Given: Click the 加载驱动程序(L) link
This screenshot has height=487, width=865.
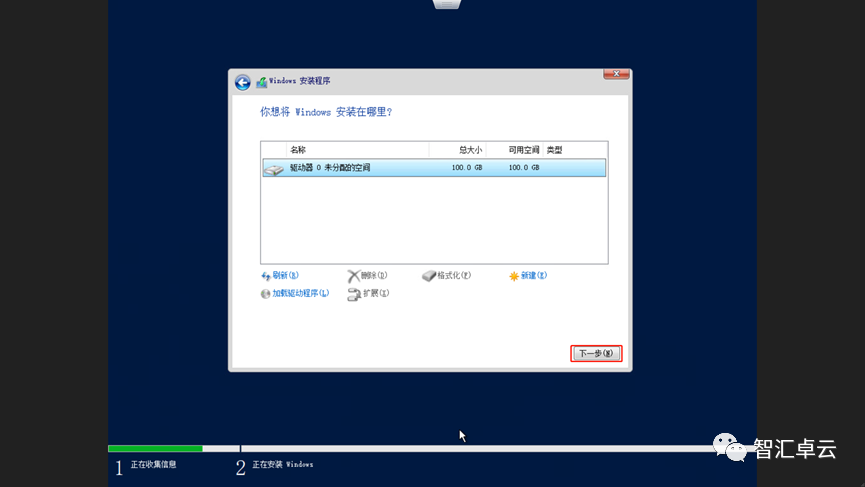Looking at the screenshot, I should (301, 293).
